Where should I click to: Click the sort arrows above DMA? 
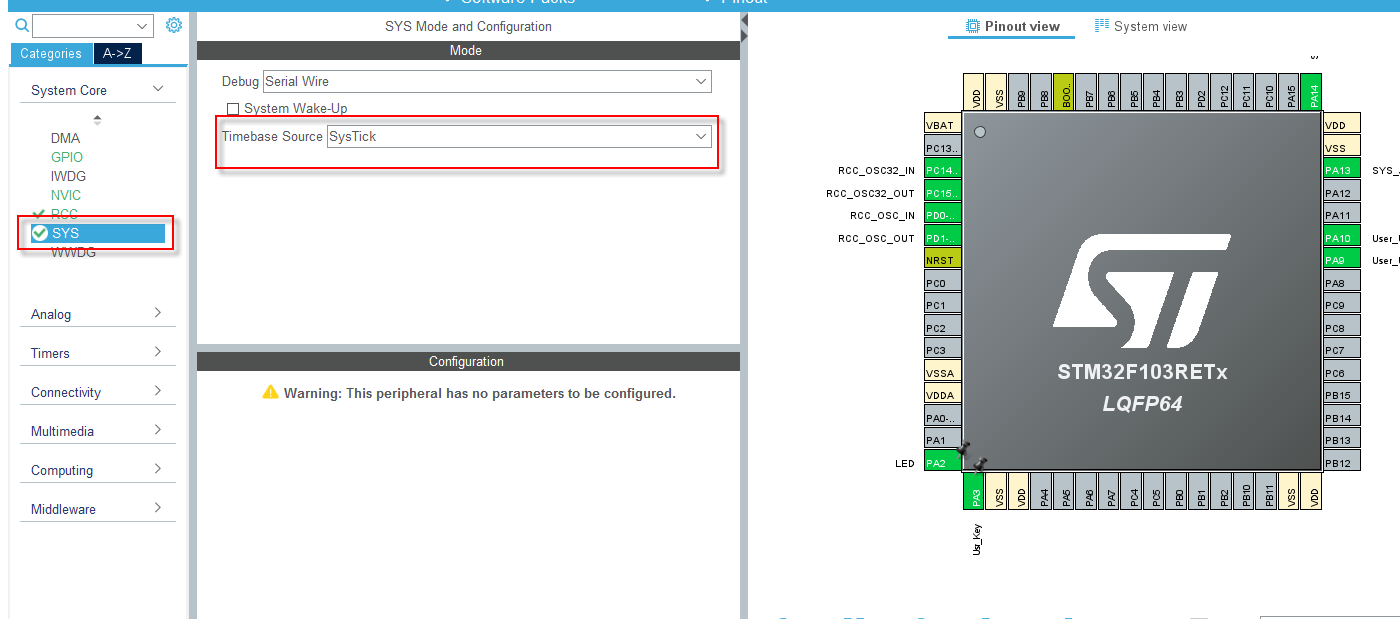[97, 120]
